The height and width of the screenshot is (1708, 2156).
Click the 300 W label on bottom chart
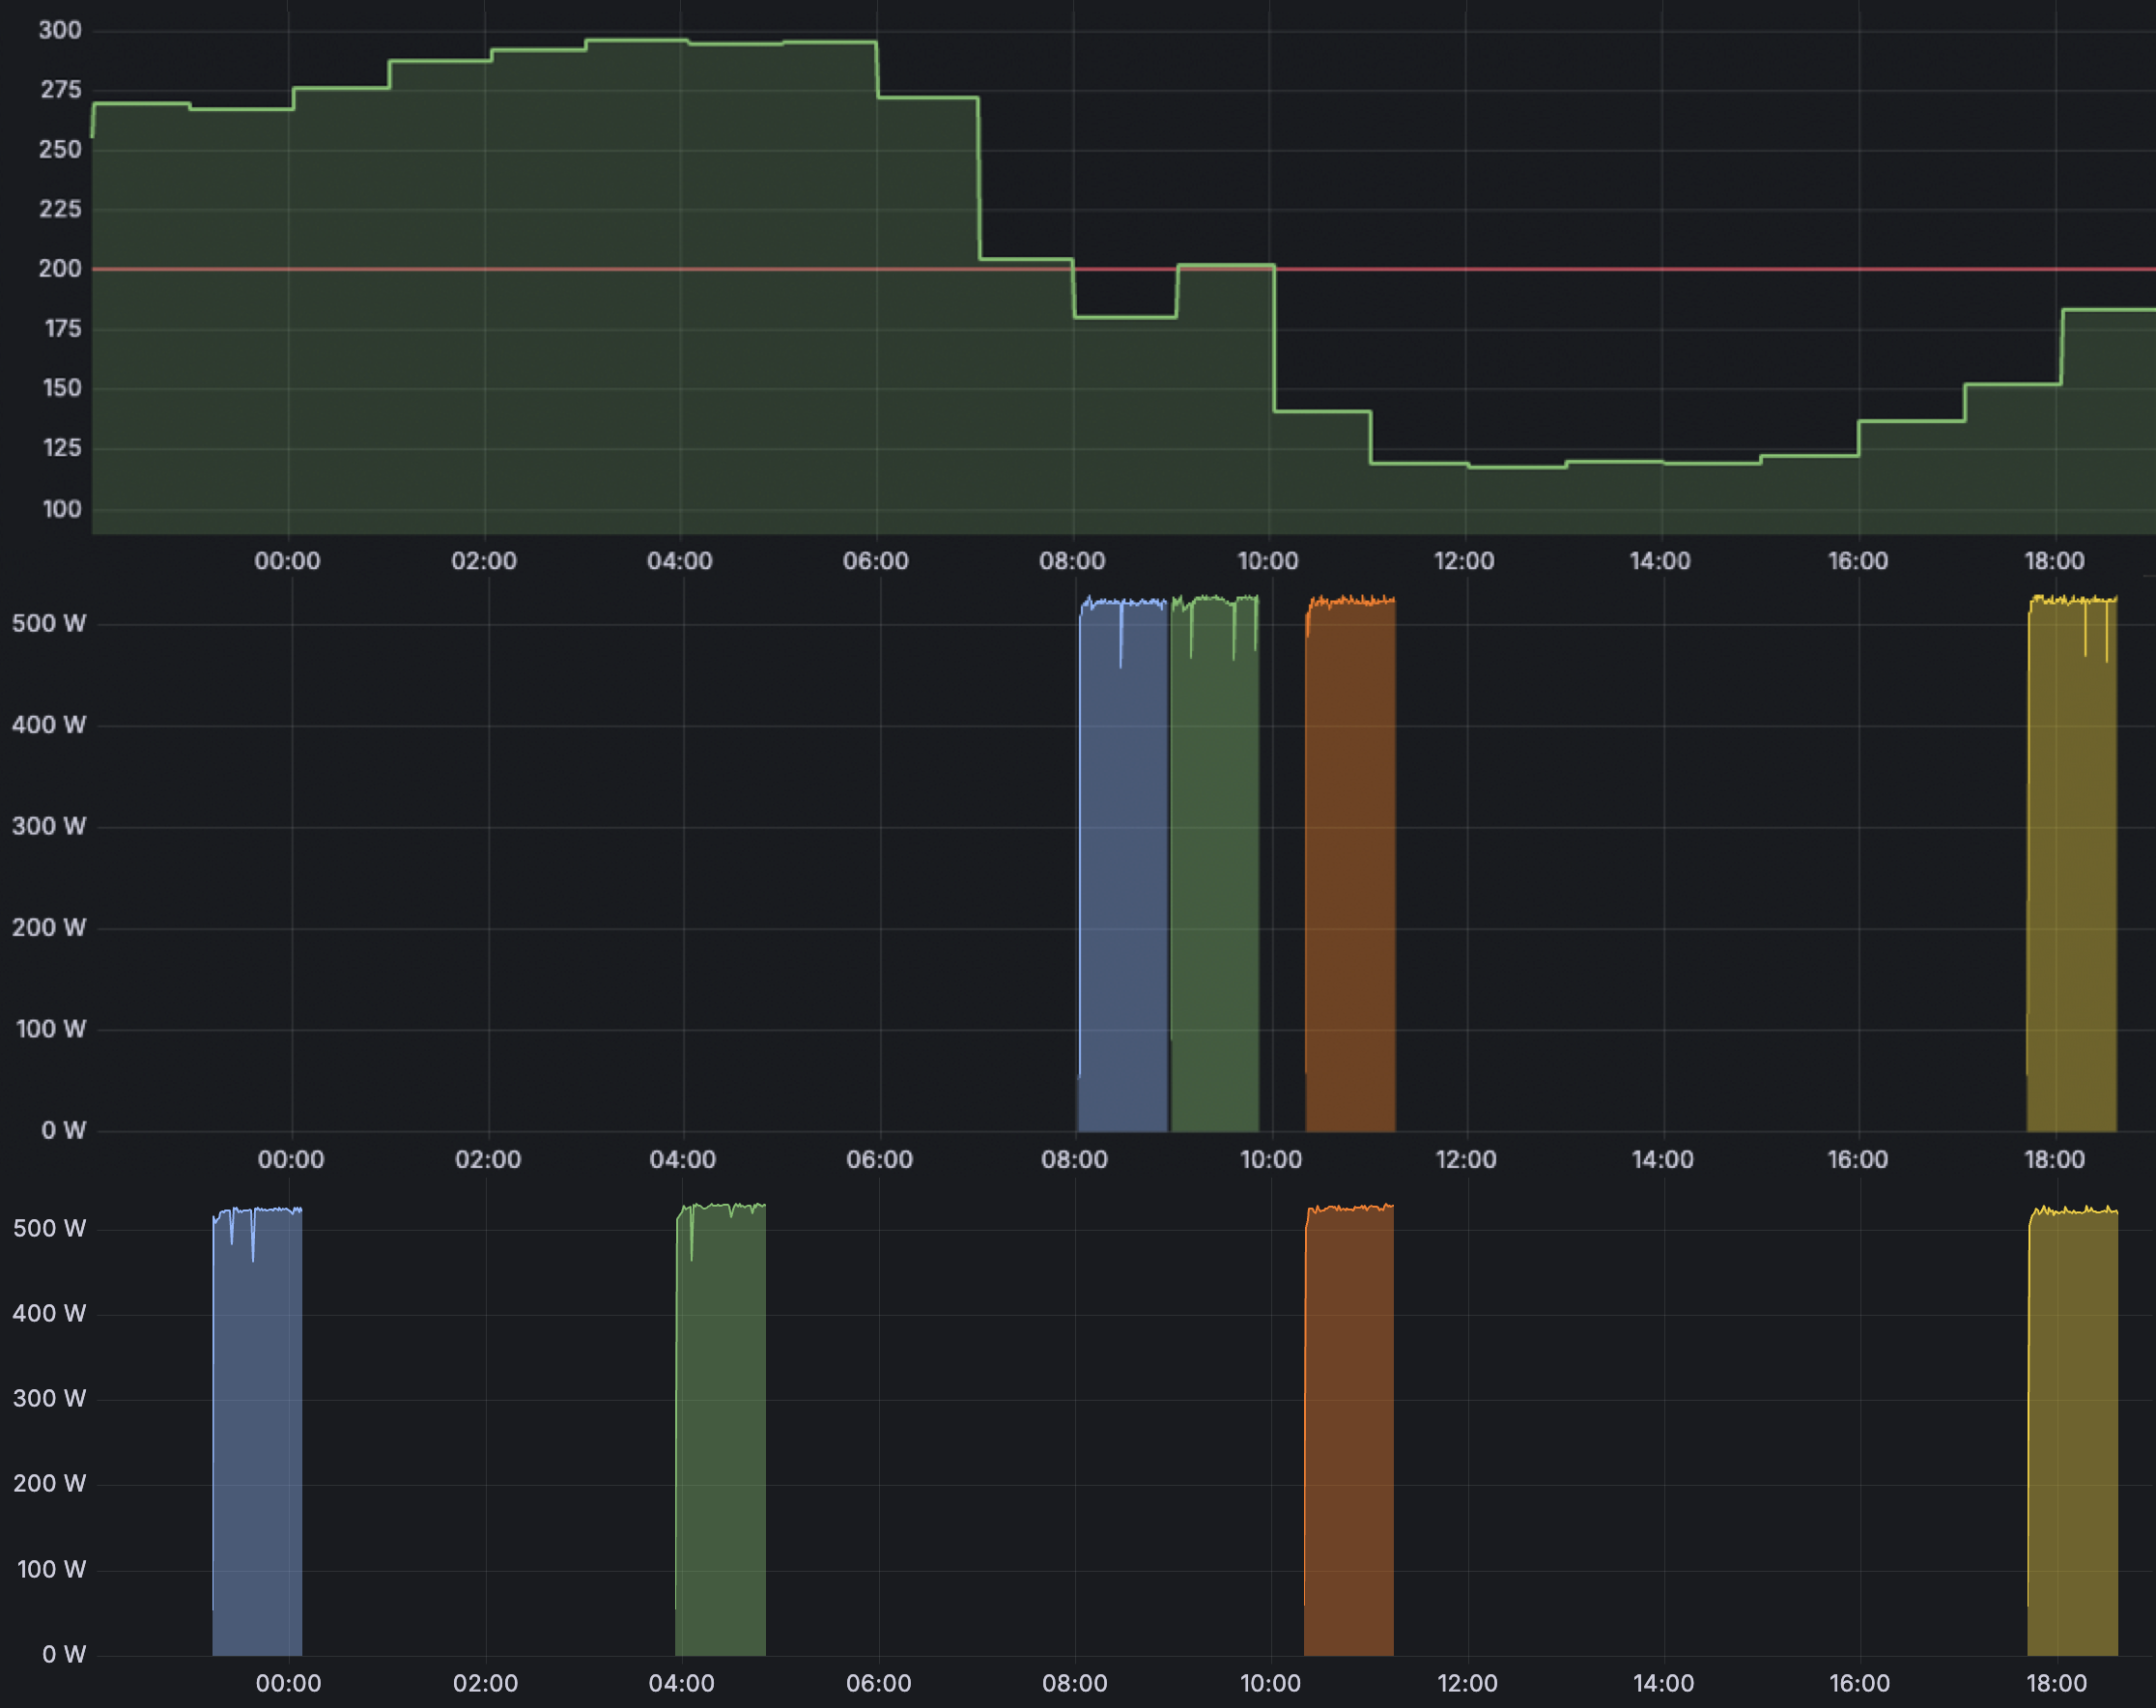pyautogui.click(x=48, y=1398)
